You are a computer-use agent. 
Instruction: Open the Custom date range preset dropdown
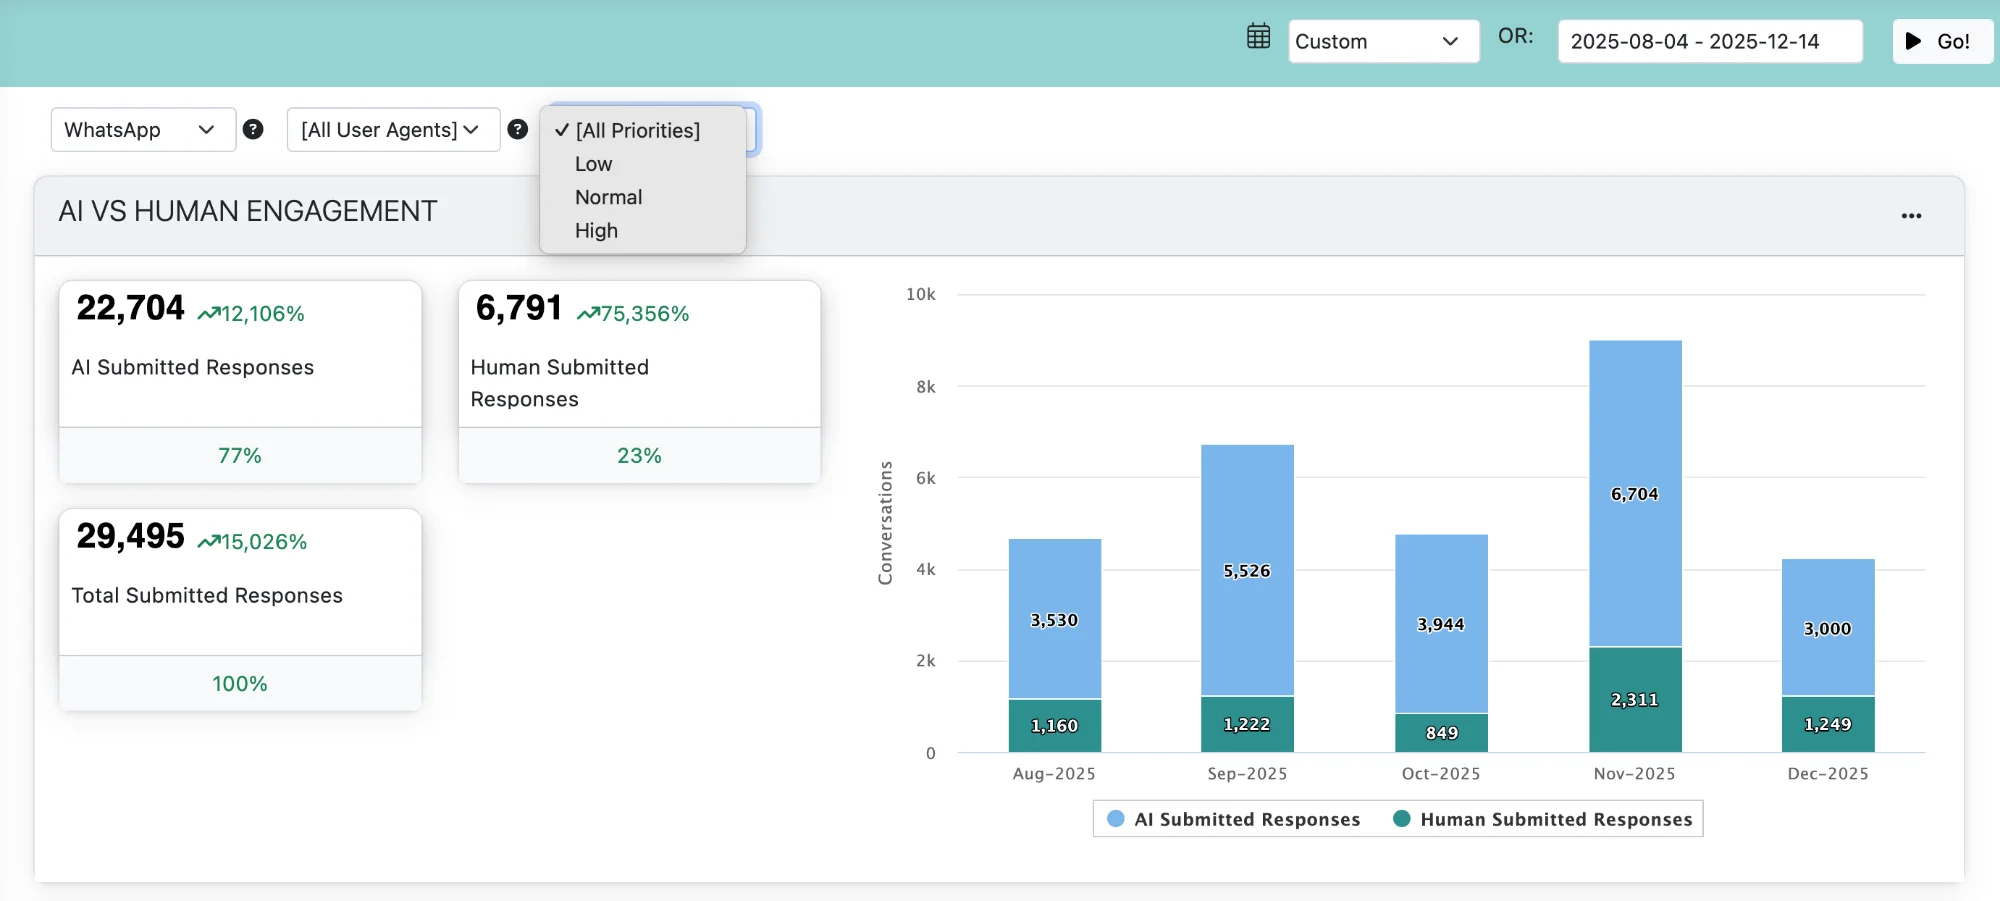tap(1382, 42)
